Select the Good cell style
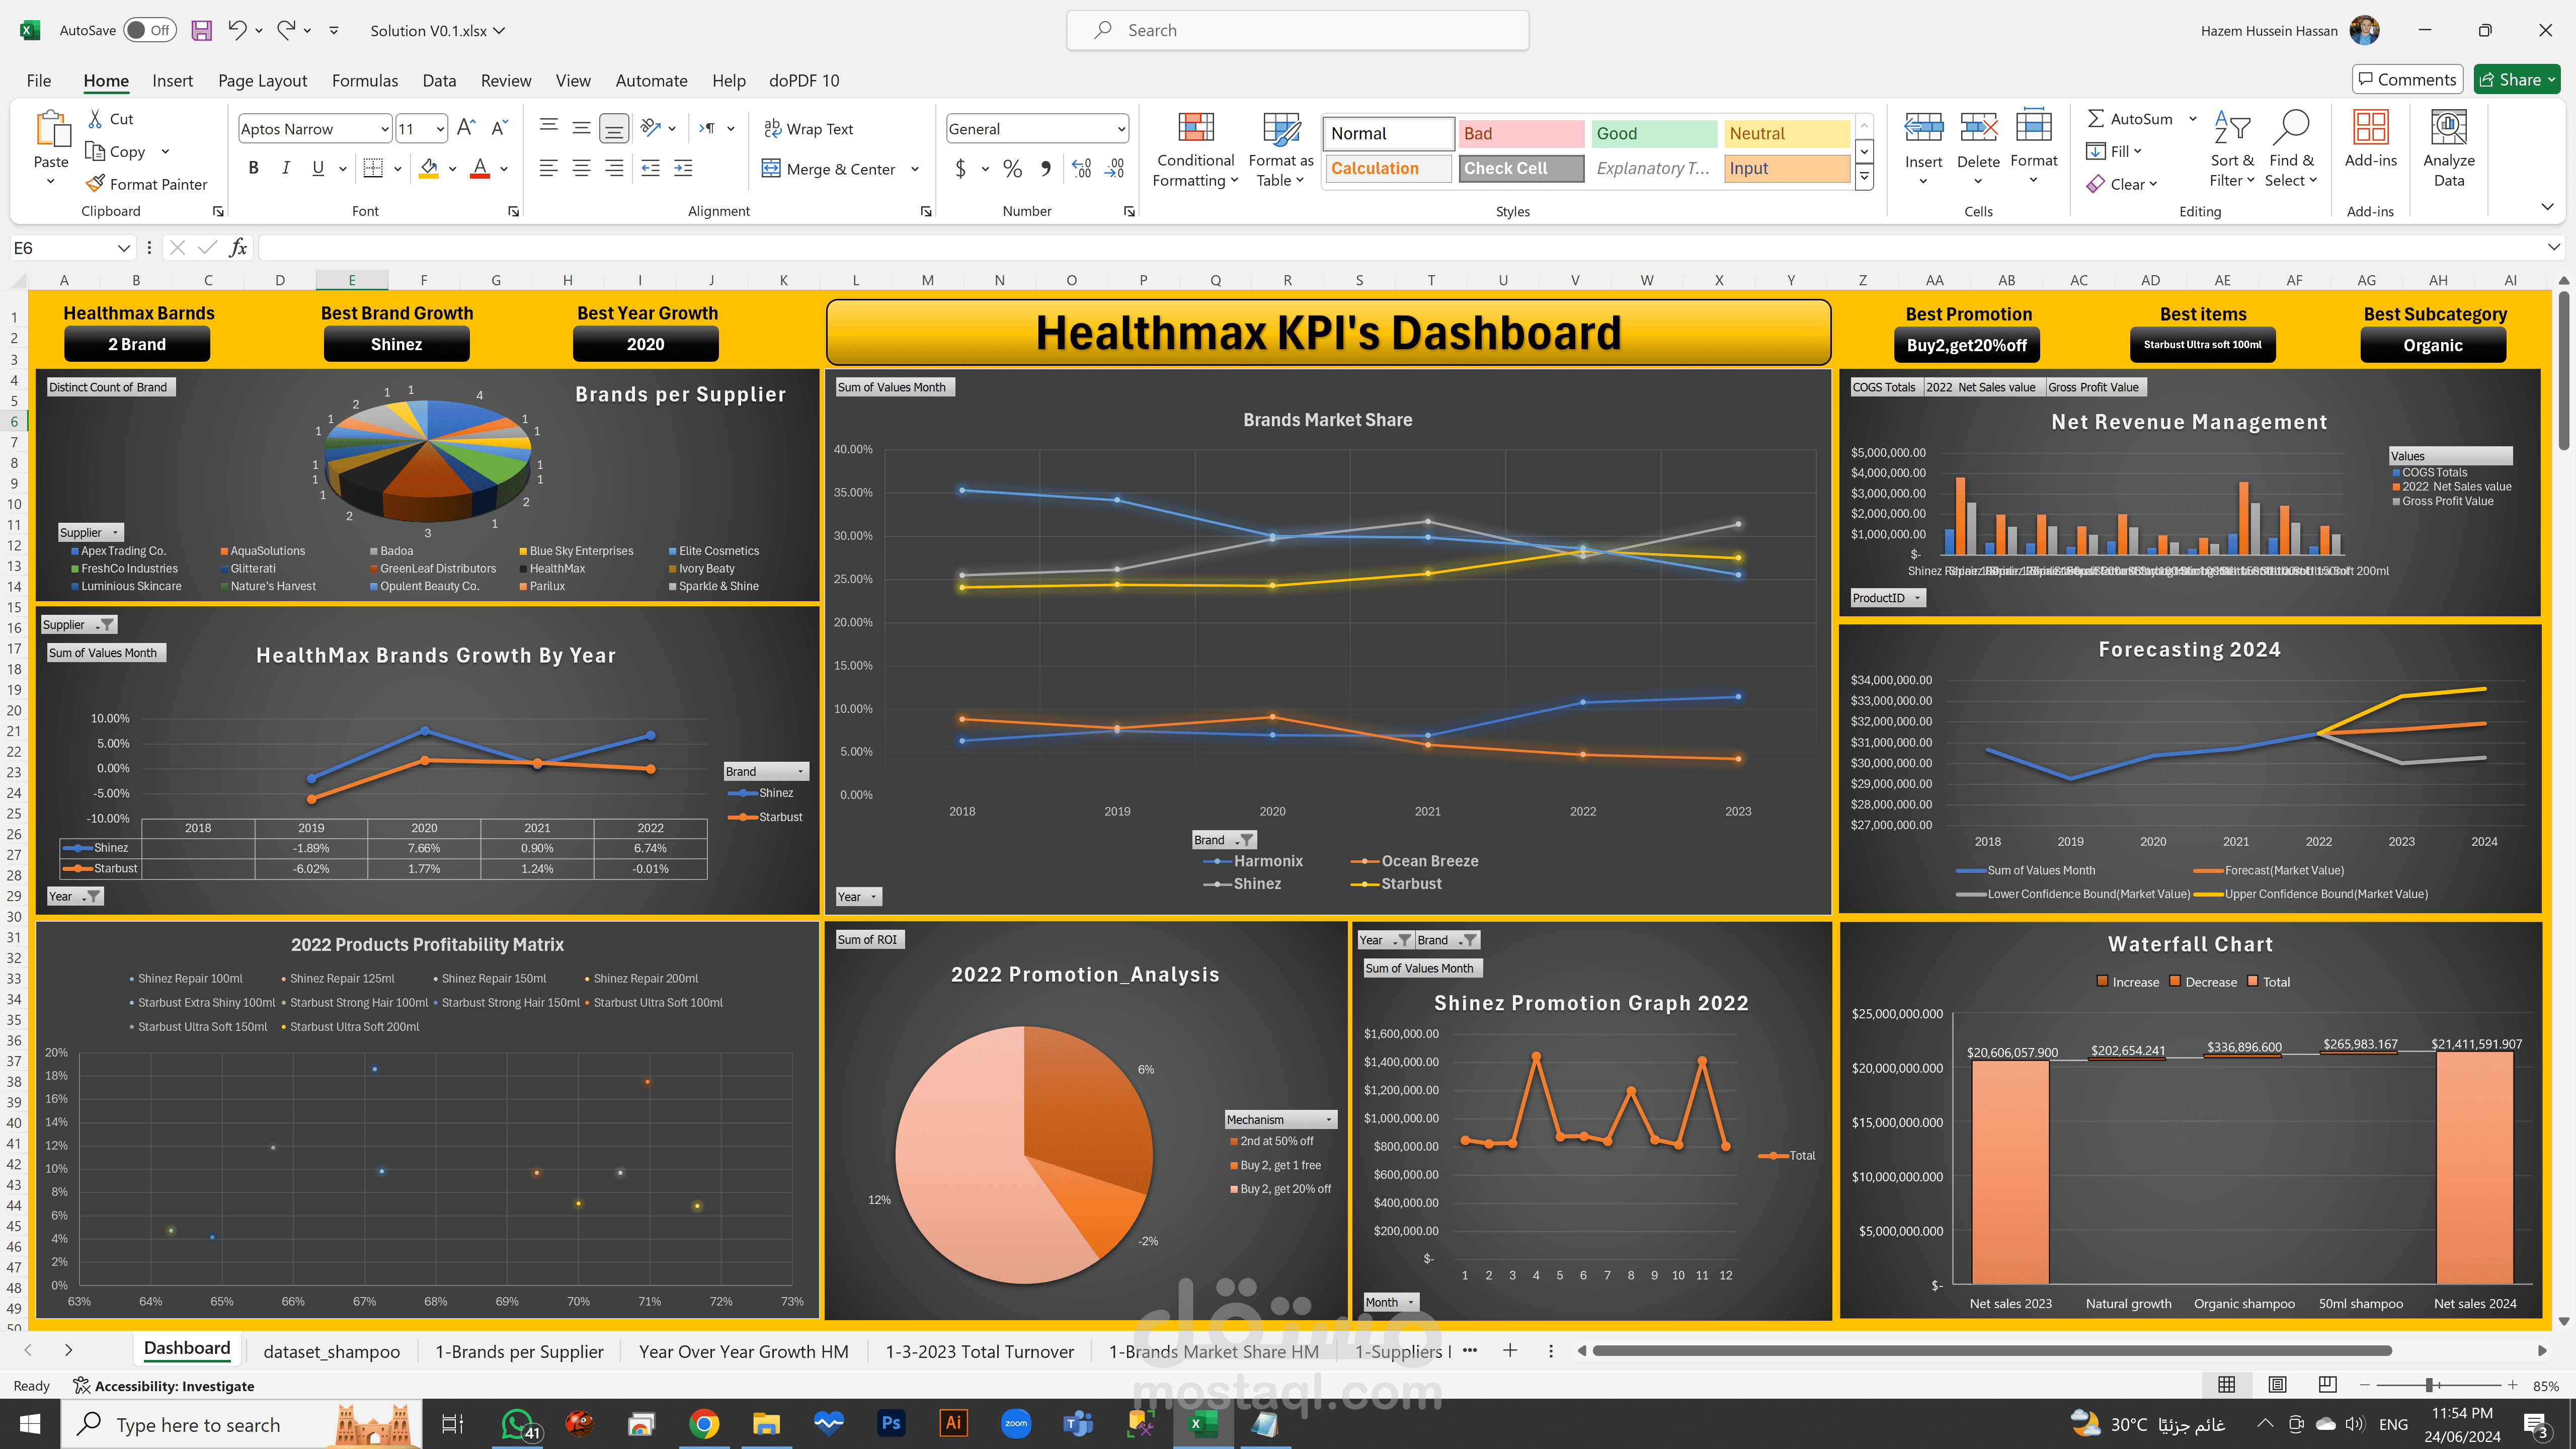The height and width of the screenshot is (1449, 2576). point(1653,133)
